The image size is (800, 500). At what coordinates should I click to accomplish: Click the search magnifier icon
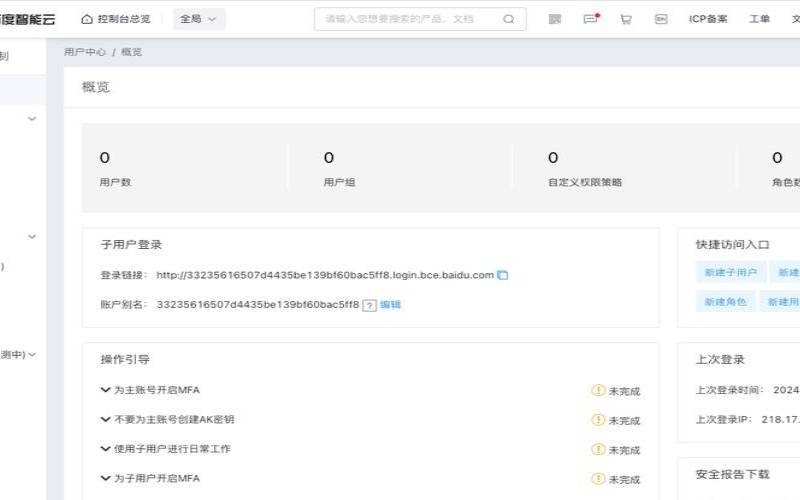point(508,19)
